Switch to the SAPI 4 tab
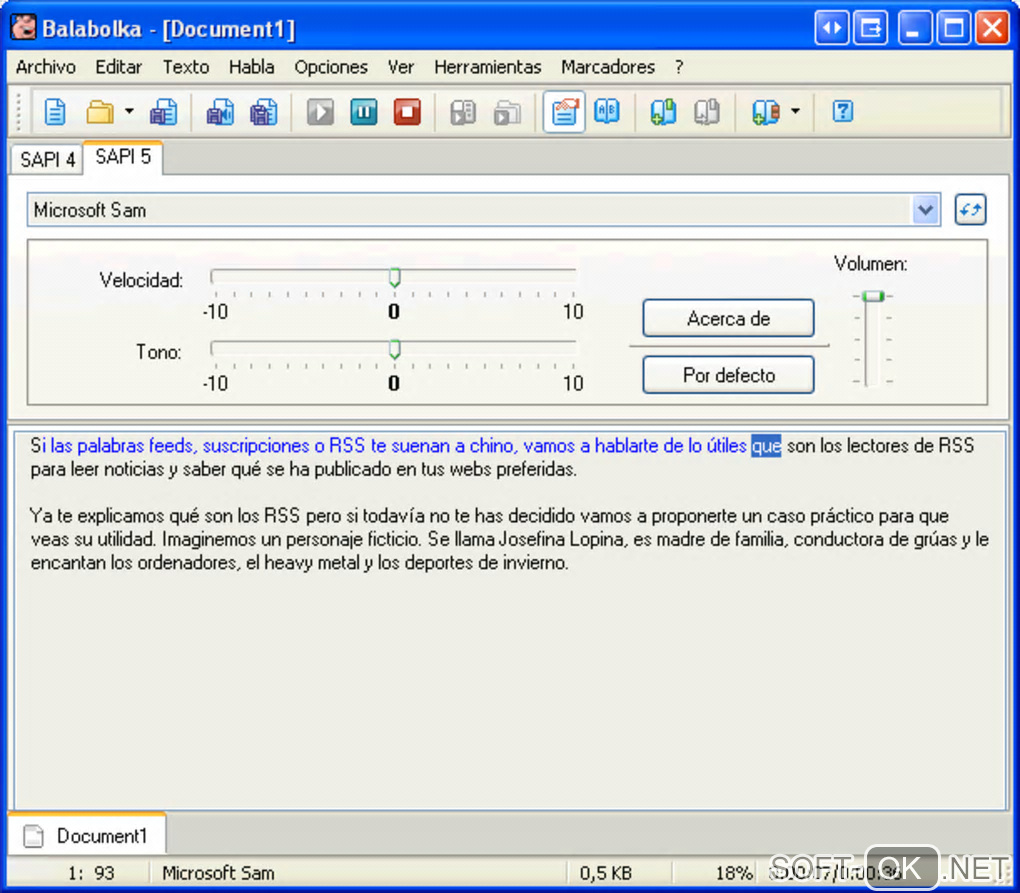The height and width of the screenshot is (893, 1020). pyautogui.click(x=47, y=159)
